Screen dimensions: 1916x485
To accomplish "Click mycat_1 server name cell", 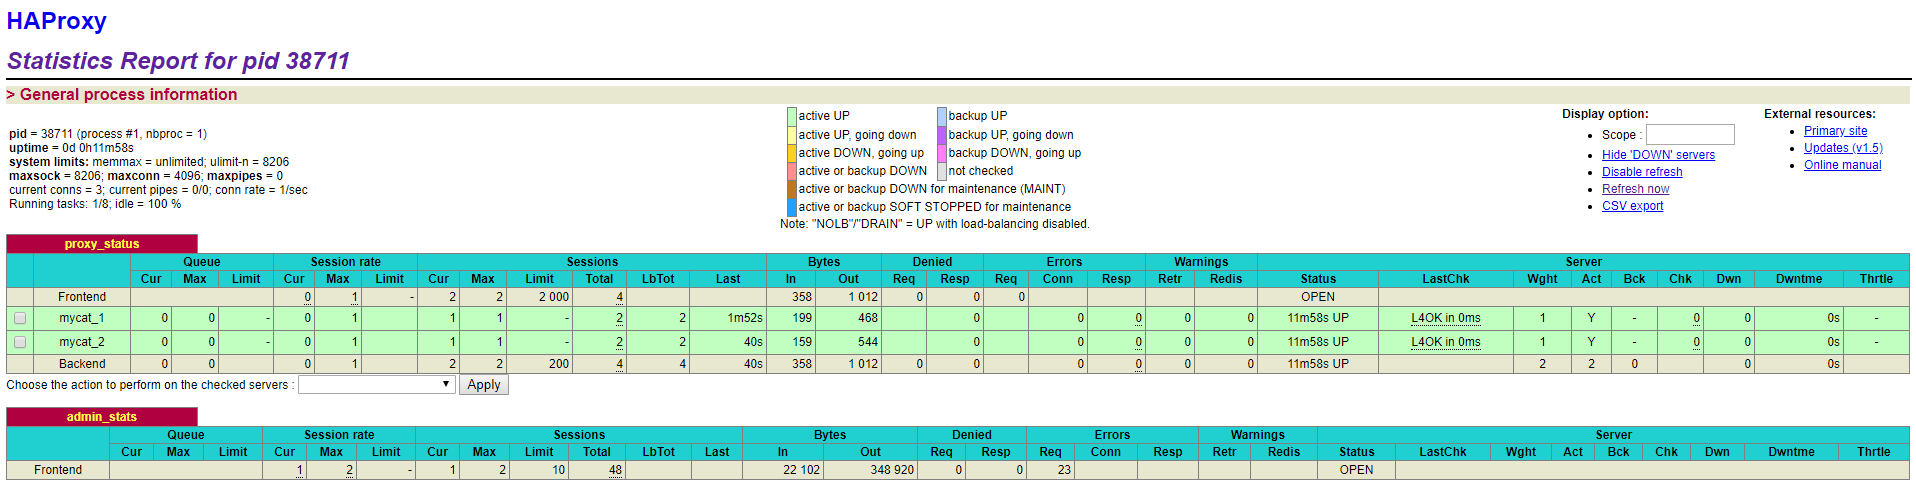I will tap(82, 318).
